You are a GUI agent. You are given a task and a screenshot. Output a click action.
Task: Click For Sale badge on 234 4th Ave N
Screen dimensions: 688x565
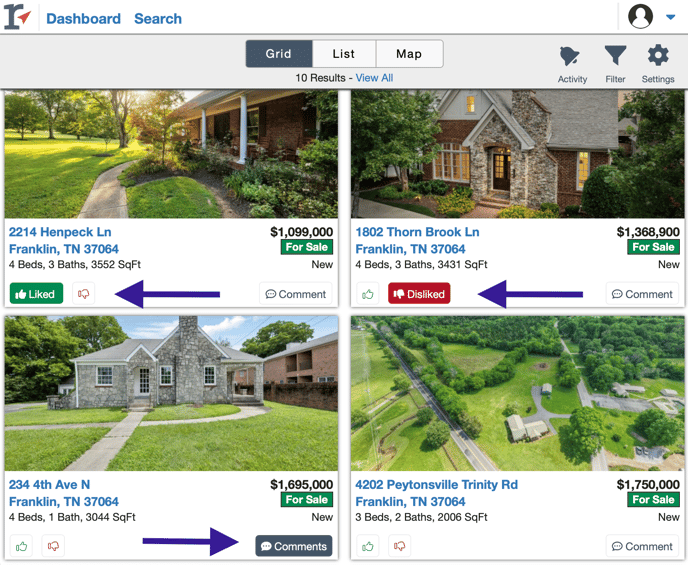click(307, 500)
